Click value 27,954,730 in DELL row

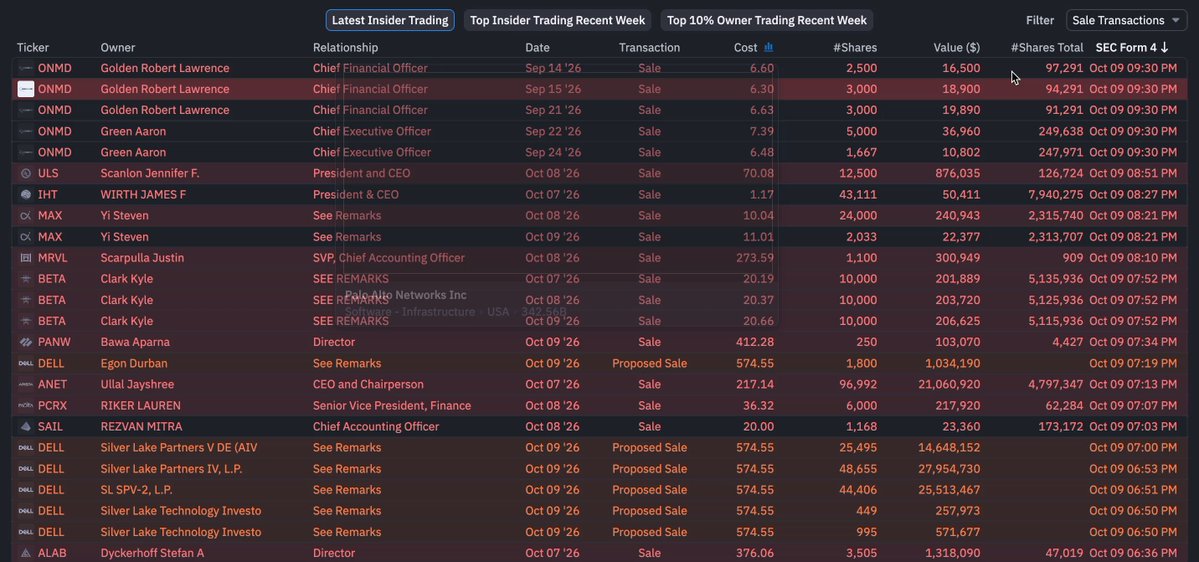(949, 469)
